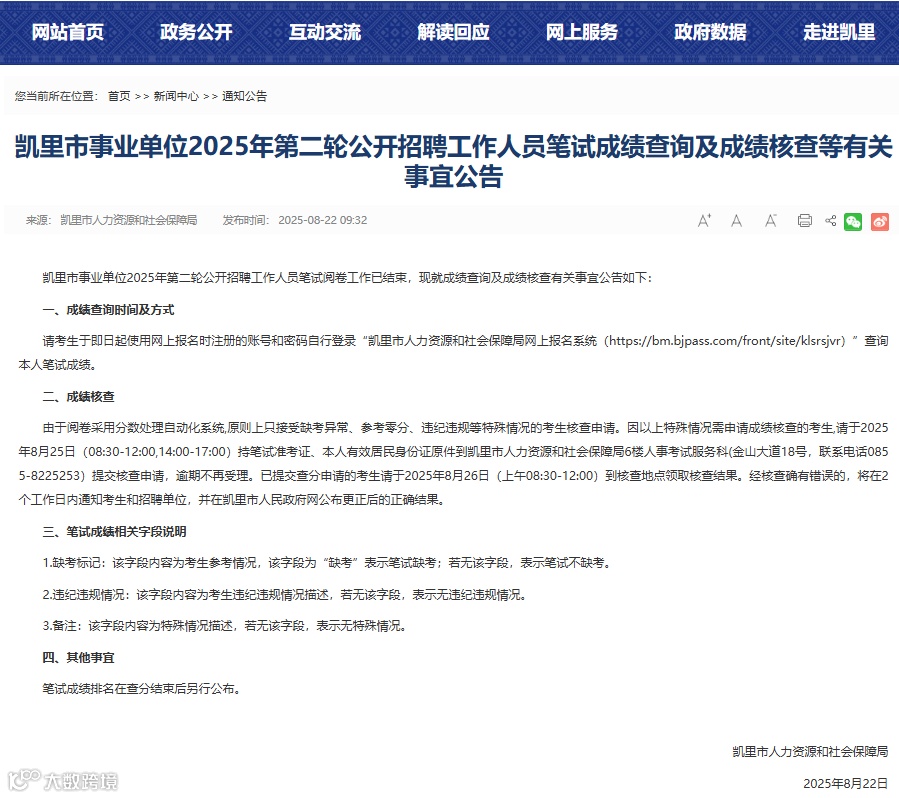Share via green WeChat icon
899x798 pixels.
point(853,221)
